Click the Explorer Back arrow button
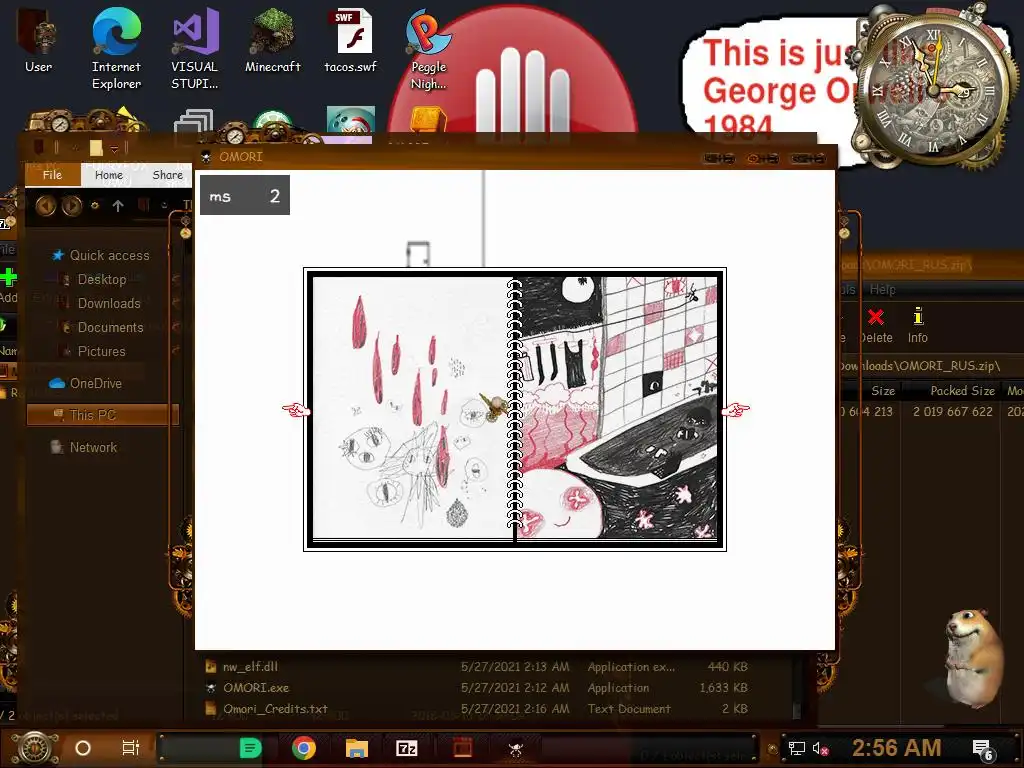This screenshot has height=768, width=1024. tap(45, 206)
